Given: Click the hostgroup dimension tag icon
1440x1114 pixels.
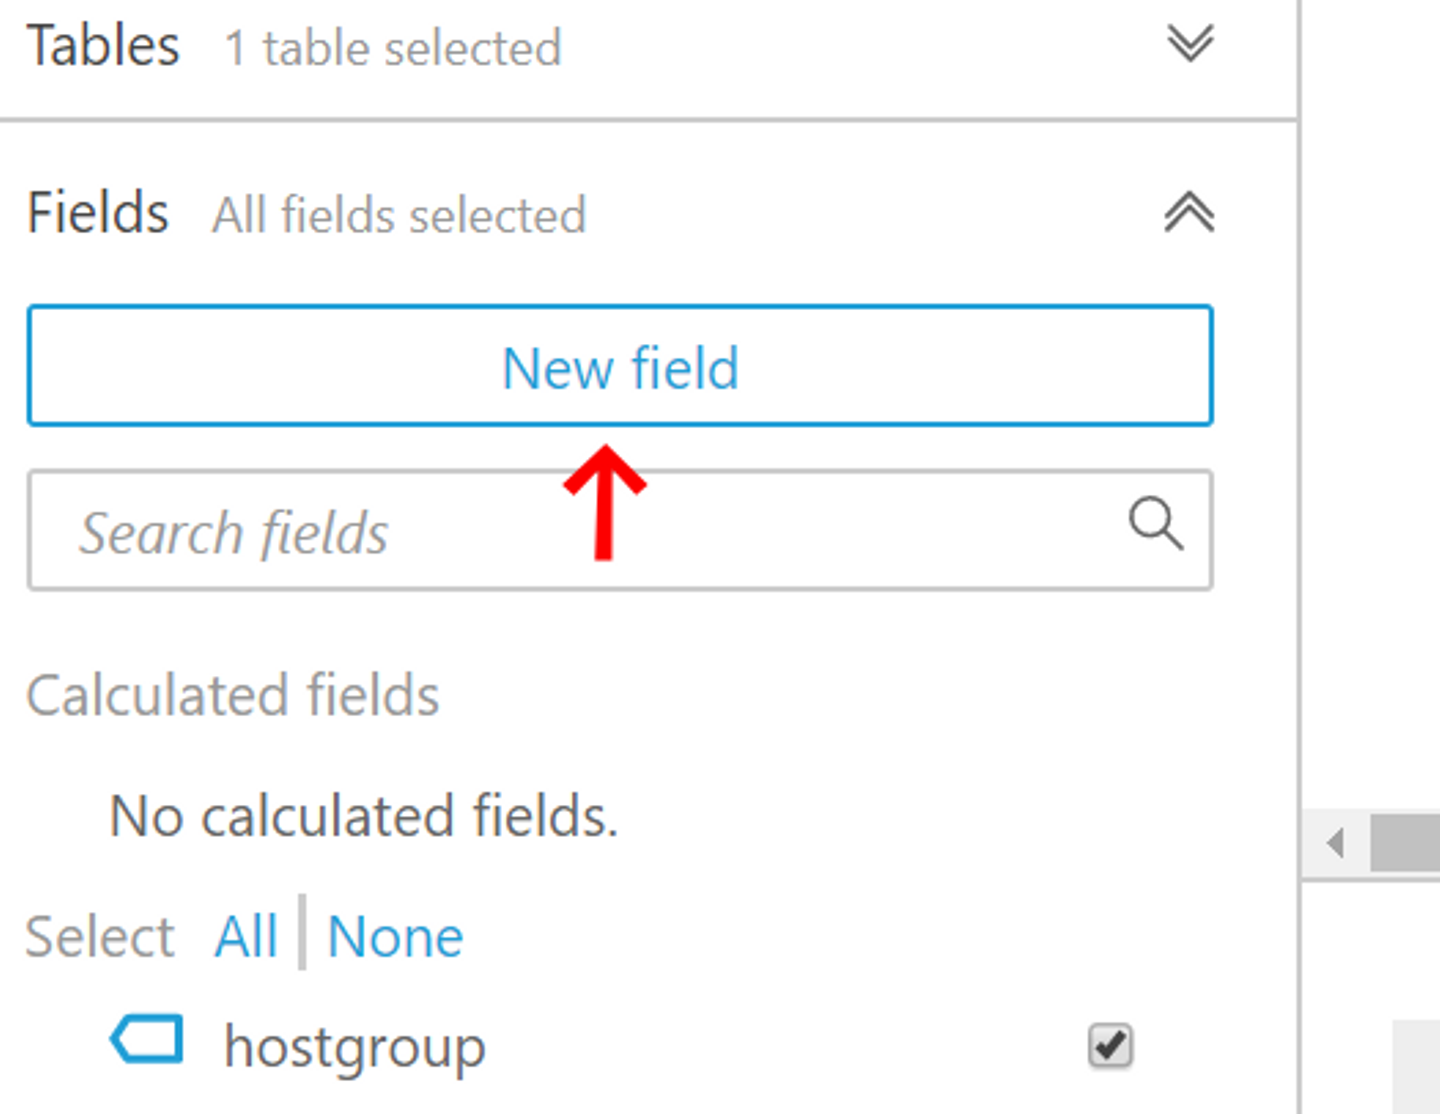Looking at the screenshot, I should pos(147,1039).
